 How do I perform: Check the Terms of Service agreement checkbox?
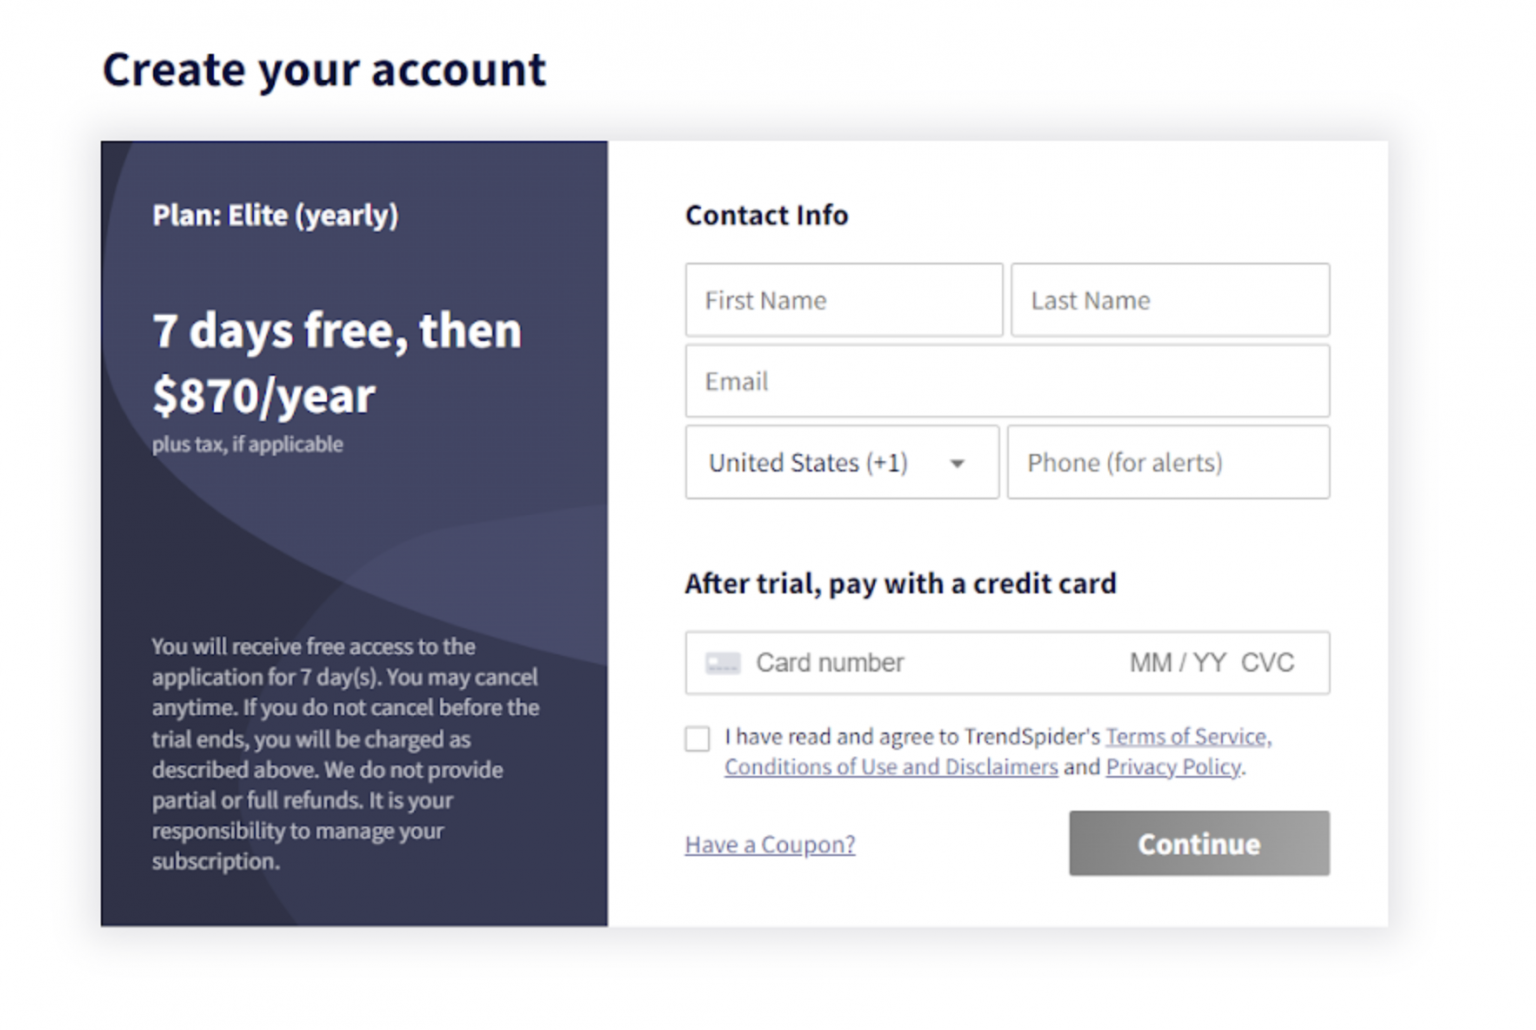point(697,738)
